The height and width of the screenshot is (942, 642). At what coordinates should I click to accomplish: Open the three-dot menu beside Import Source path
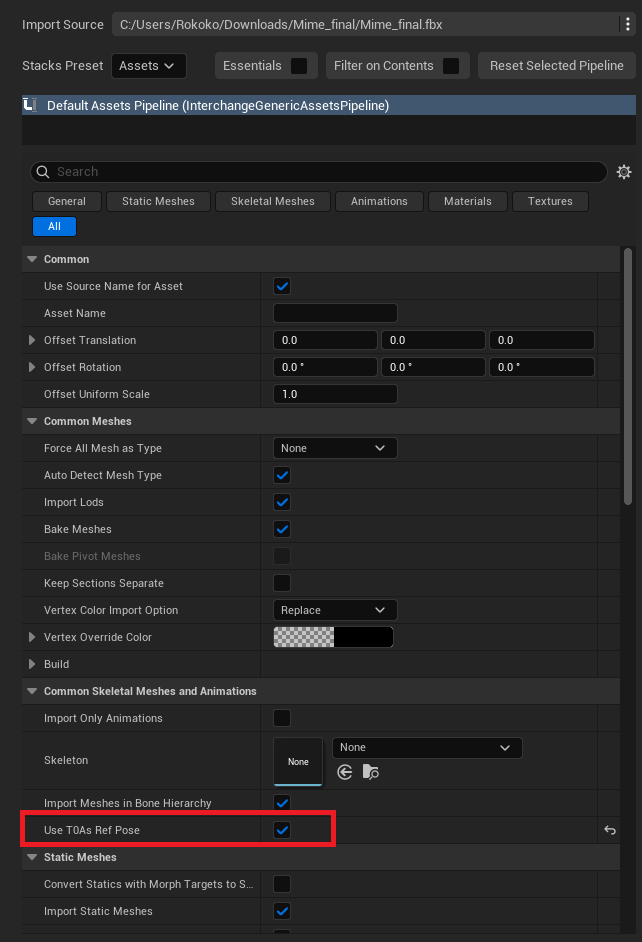pyautogui.click(x=628, y=24)
